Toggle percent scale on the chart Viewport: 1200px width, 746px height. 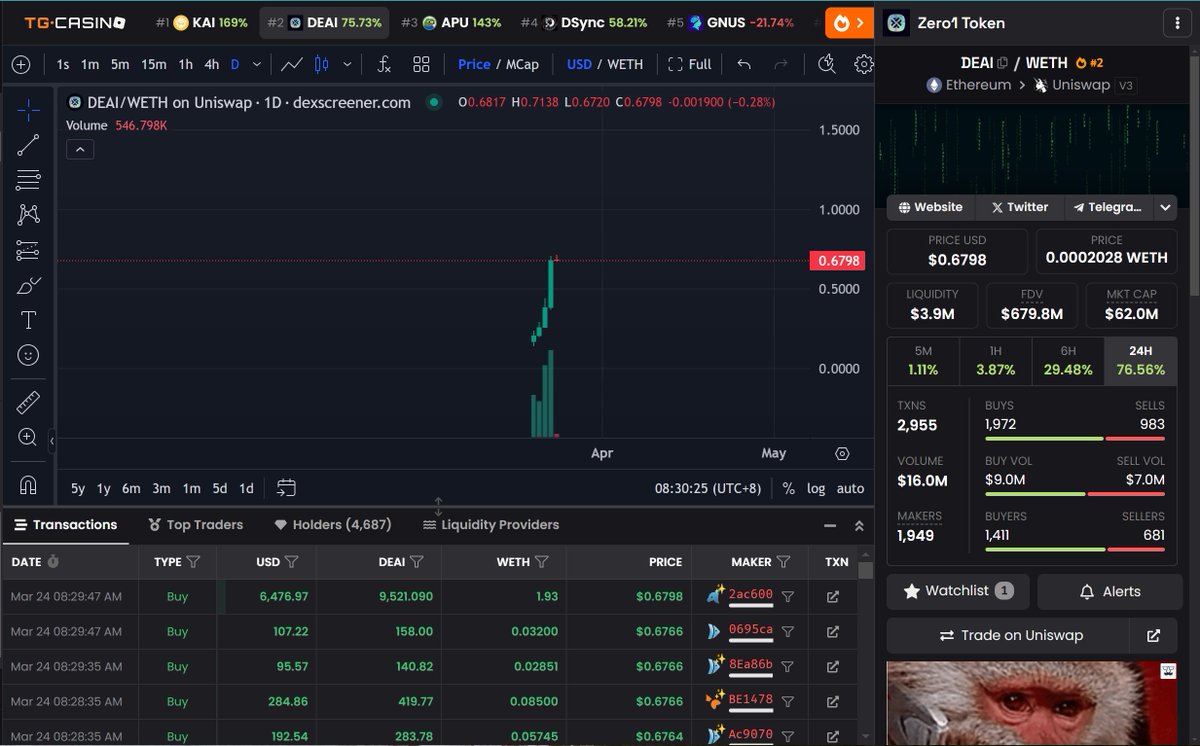pos(789,488)
